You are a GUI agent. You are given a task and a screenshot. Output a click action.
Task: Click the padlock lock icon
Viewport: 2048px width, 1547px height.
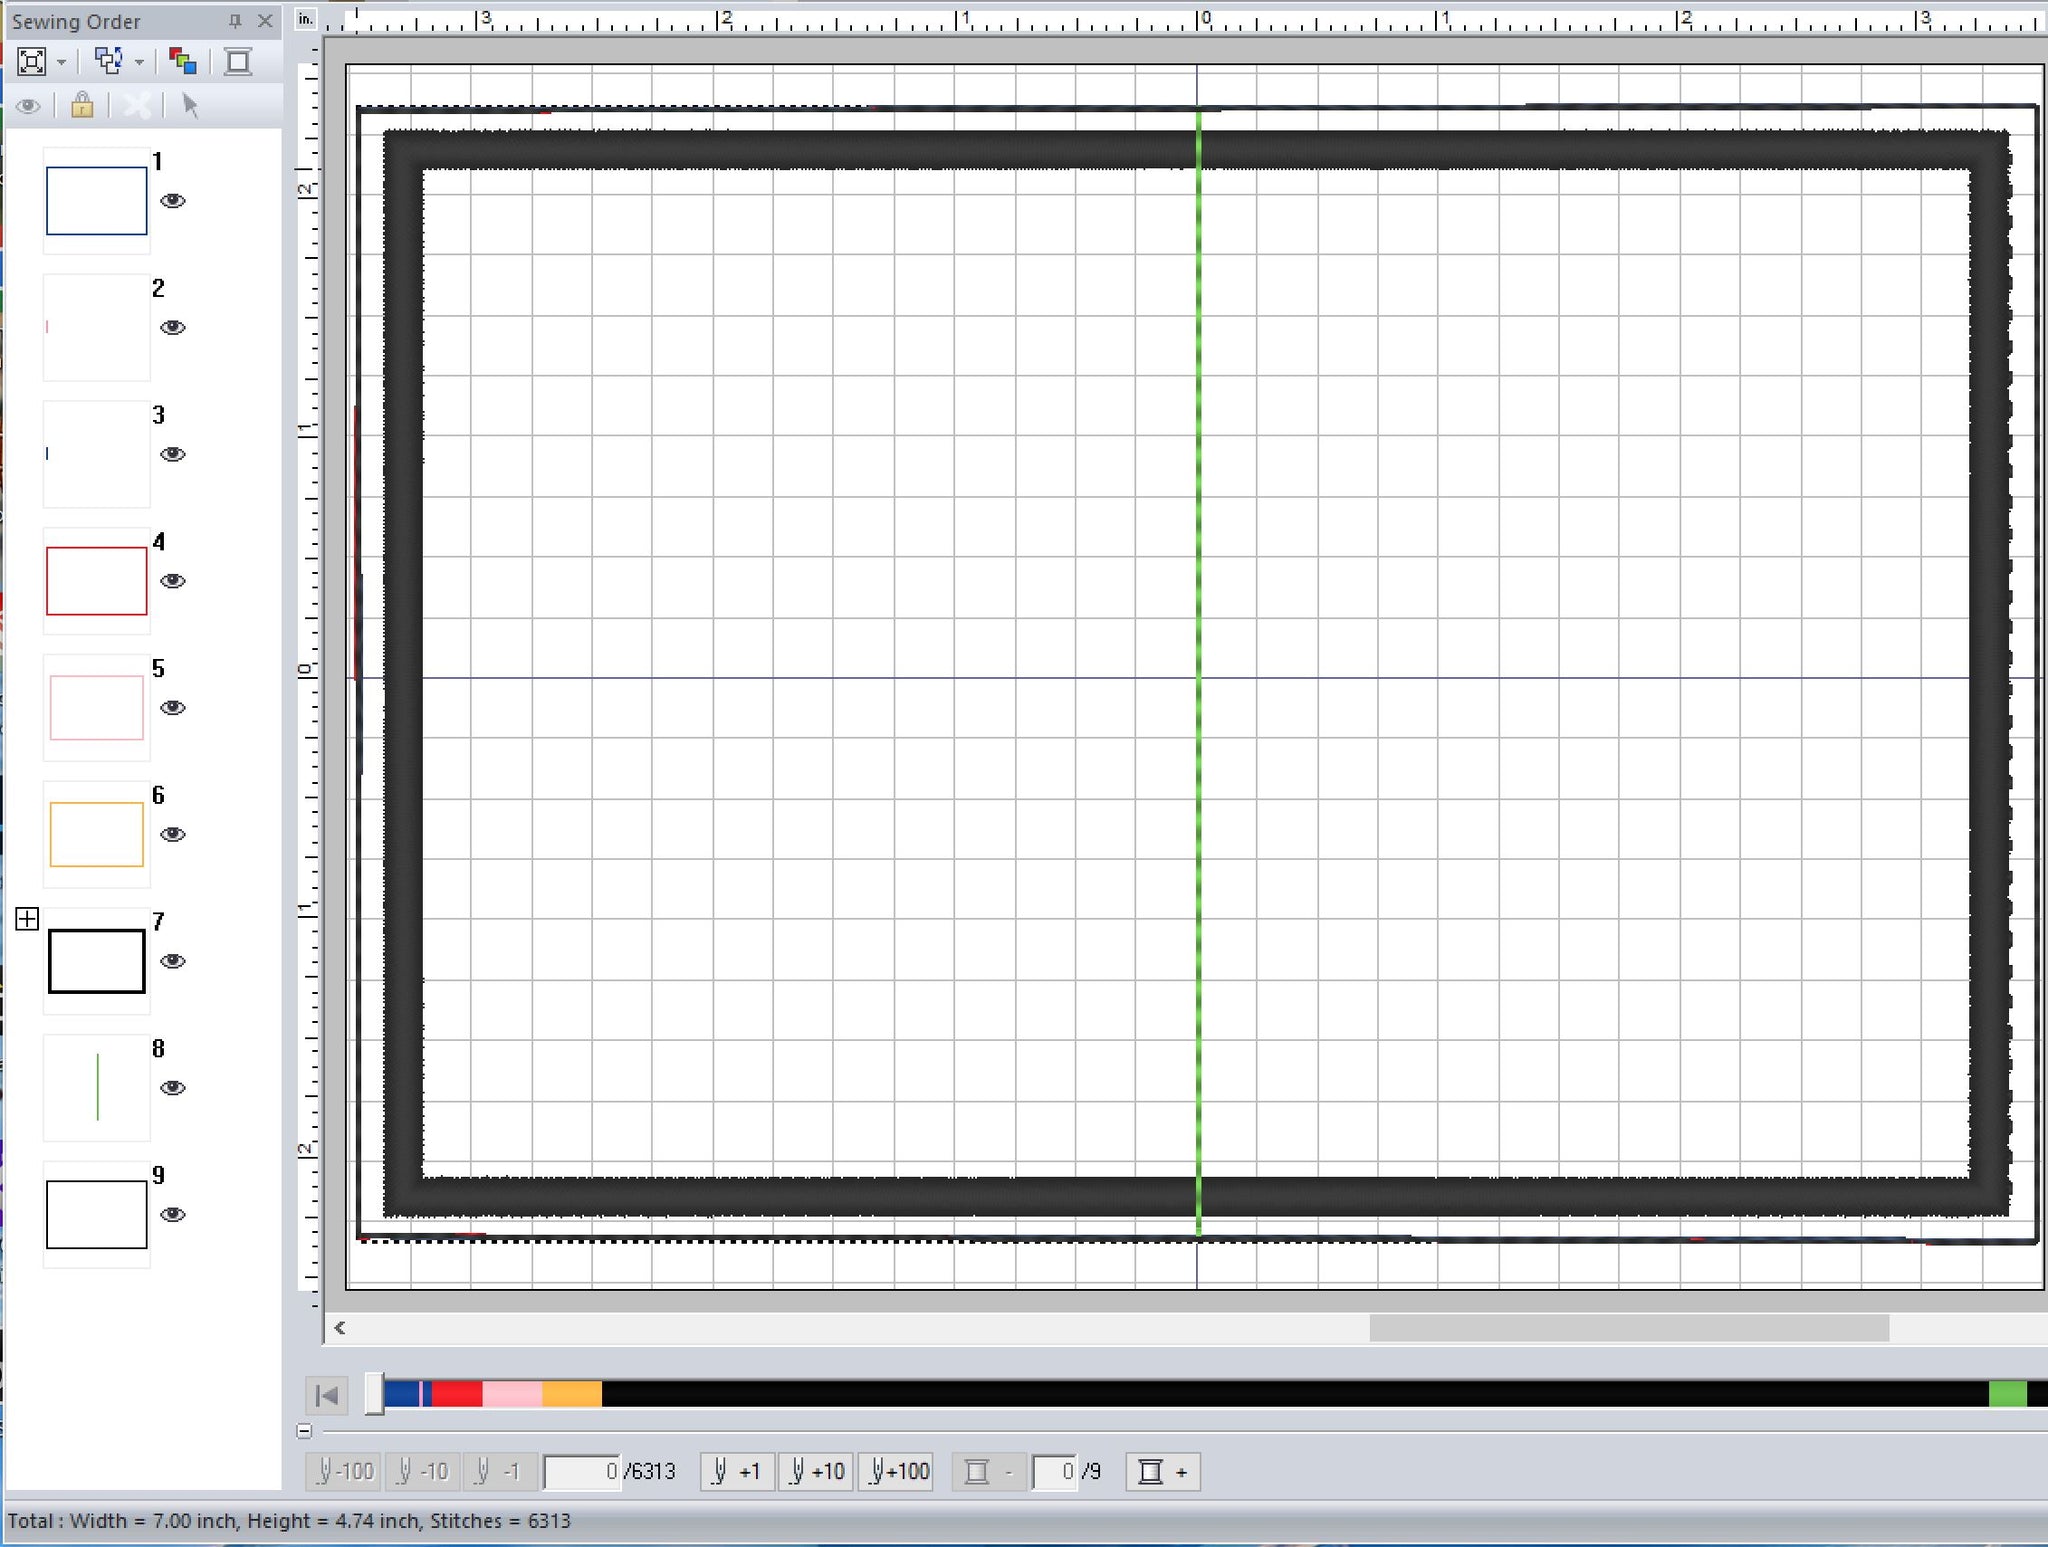[x=82, y=105]
